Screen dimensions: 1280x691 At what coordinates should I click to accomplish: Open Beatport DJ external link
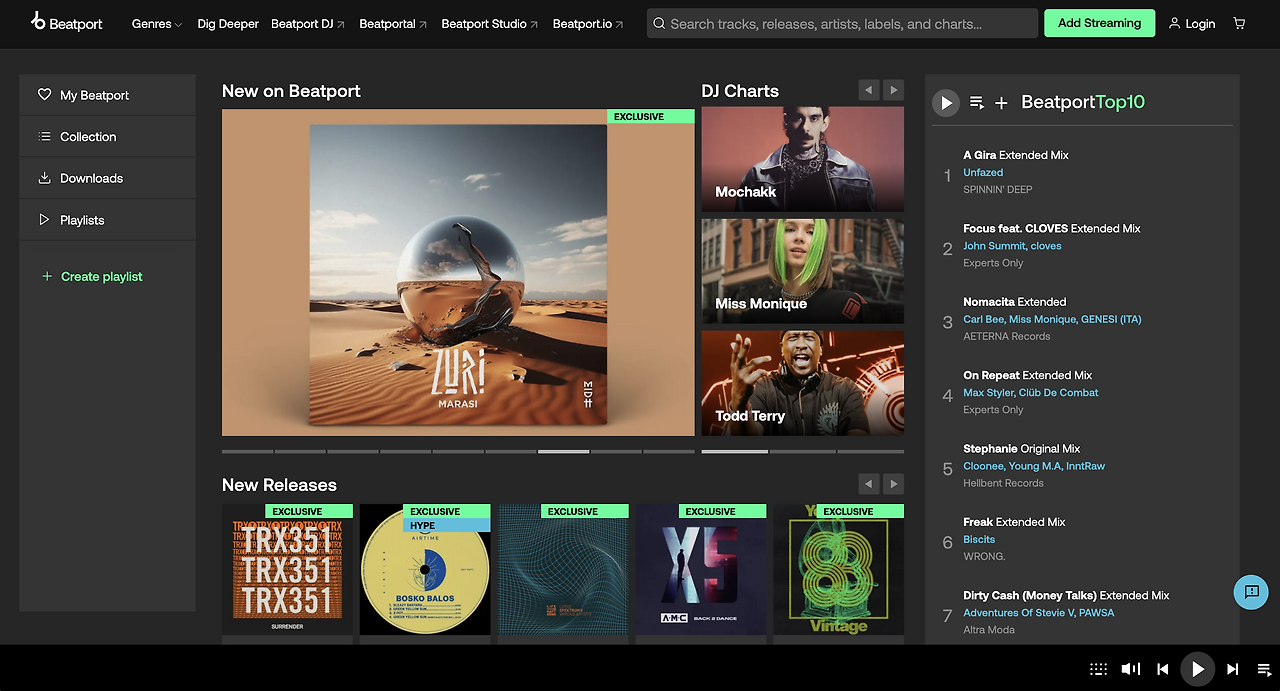pyautogui.click(x=308, y=23)
